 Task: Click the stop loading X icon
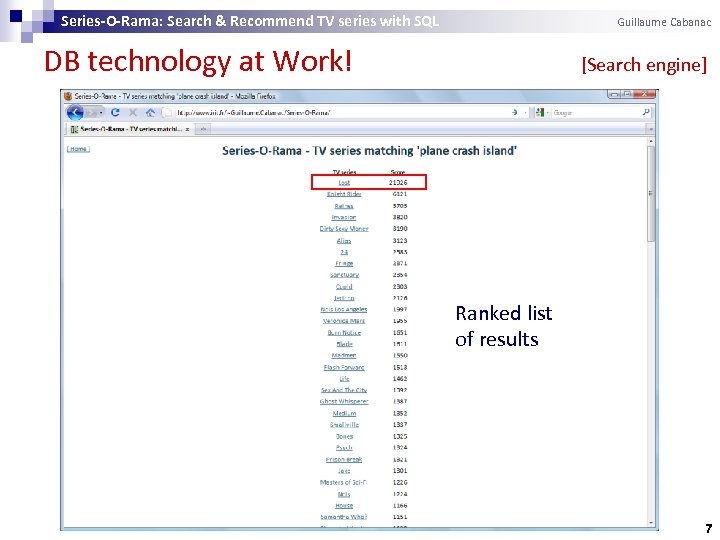click(x=133, y=112)
